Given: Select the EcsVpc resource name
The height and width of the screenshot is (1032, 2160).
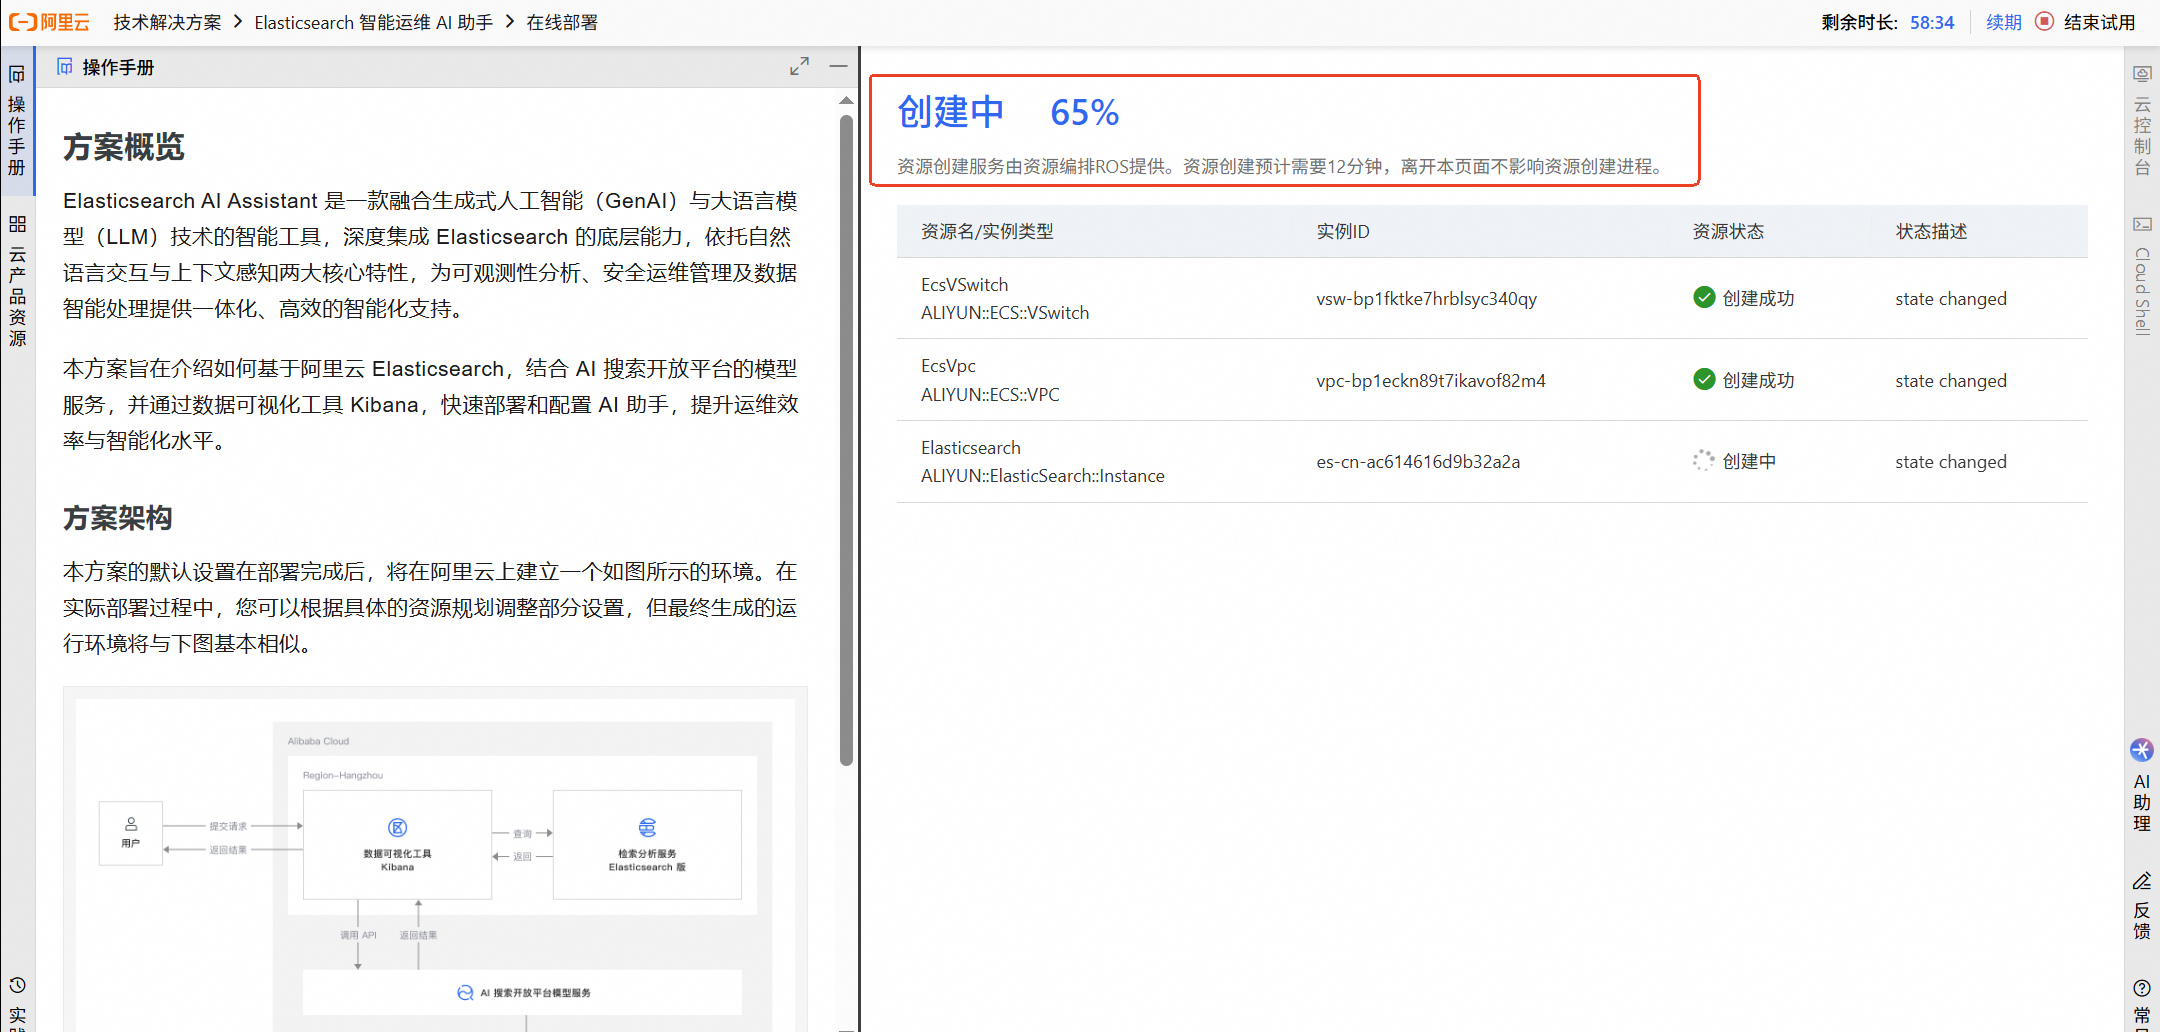Looking at the screenshot, I should tap(948, 366).
